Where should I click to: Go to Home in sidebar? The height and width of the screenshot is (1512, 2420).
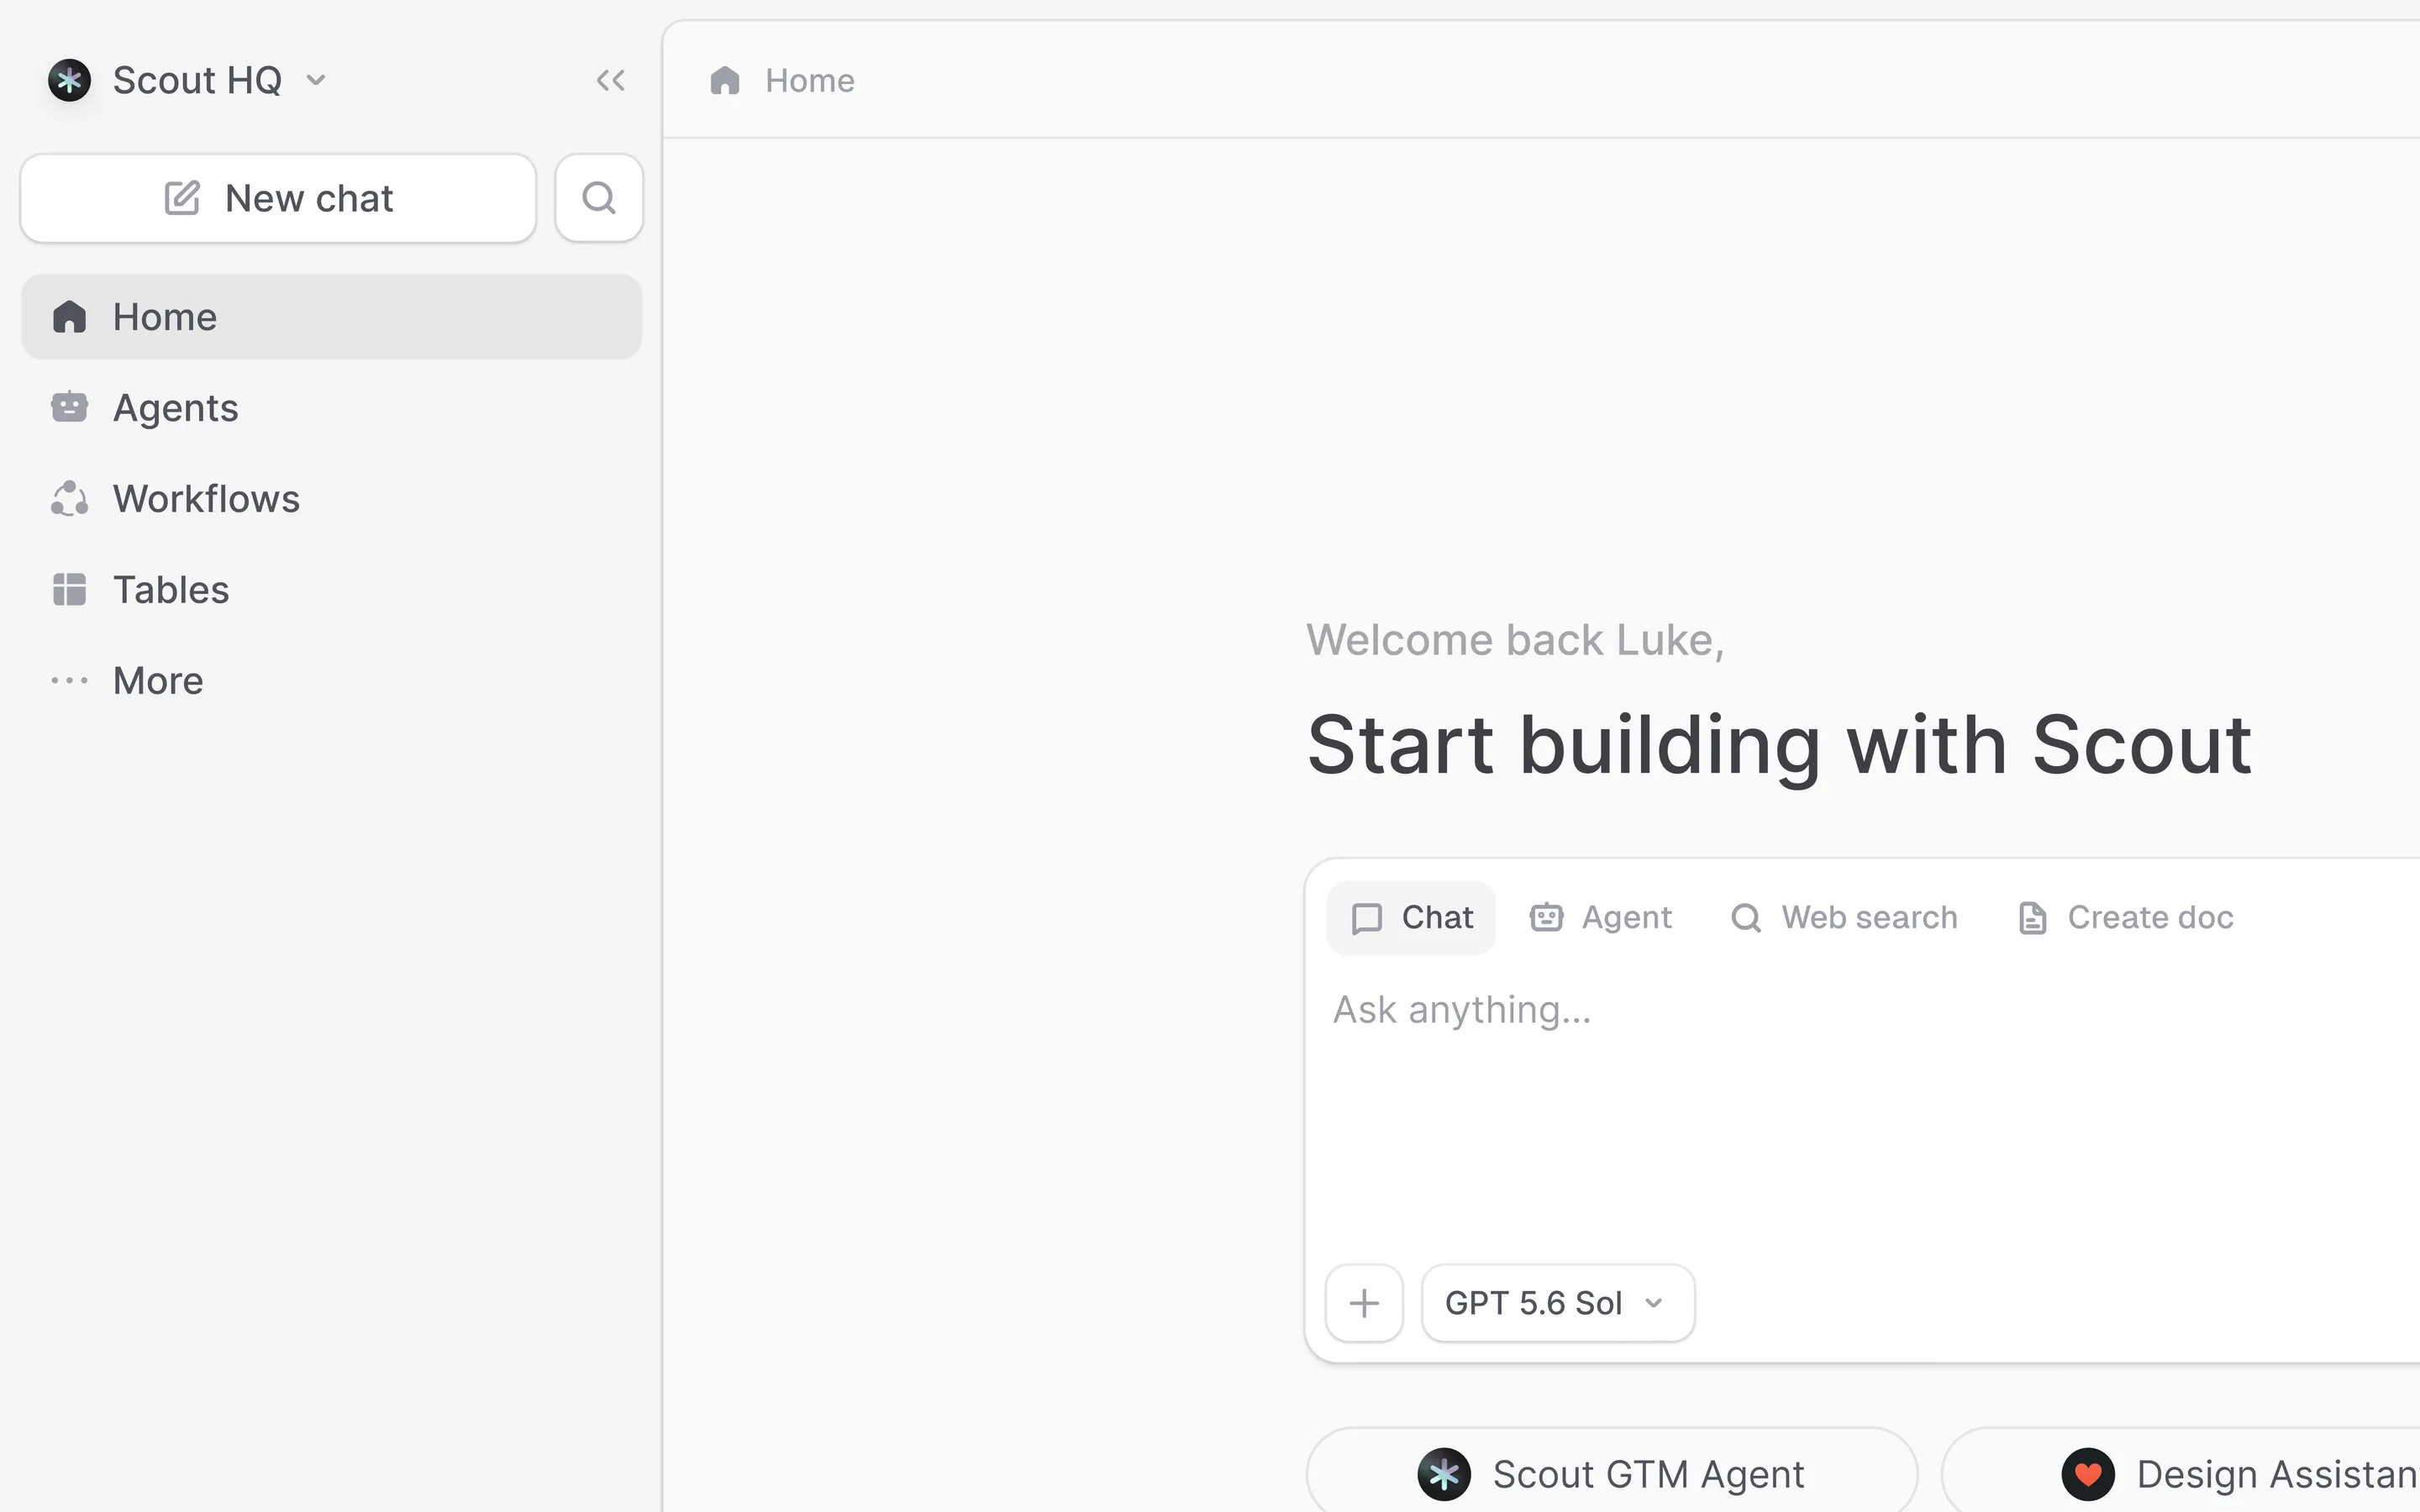click(x=331, y=317)
